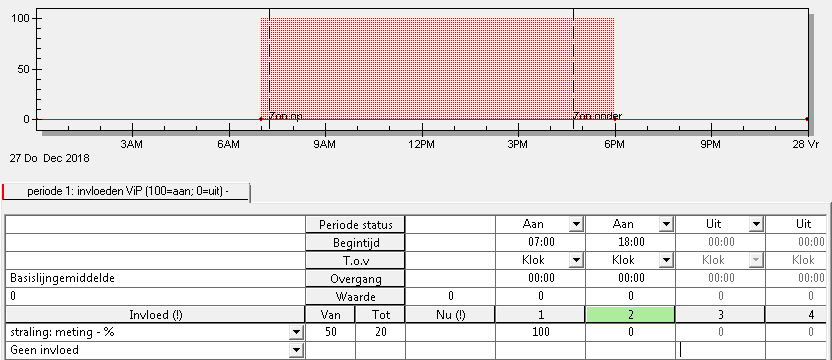Open the 'straling: meting - %' influence dropdown
Viewport: 832px width, 360px height.
click(x=296, y=333)
